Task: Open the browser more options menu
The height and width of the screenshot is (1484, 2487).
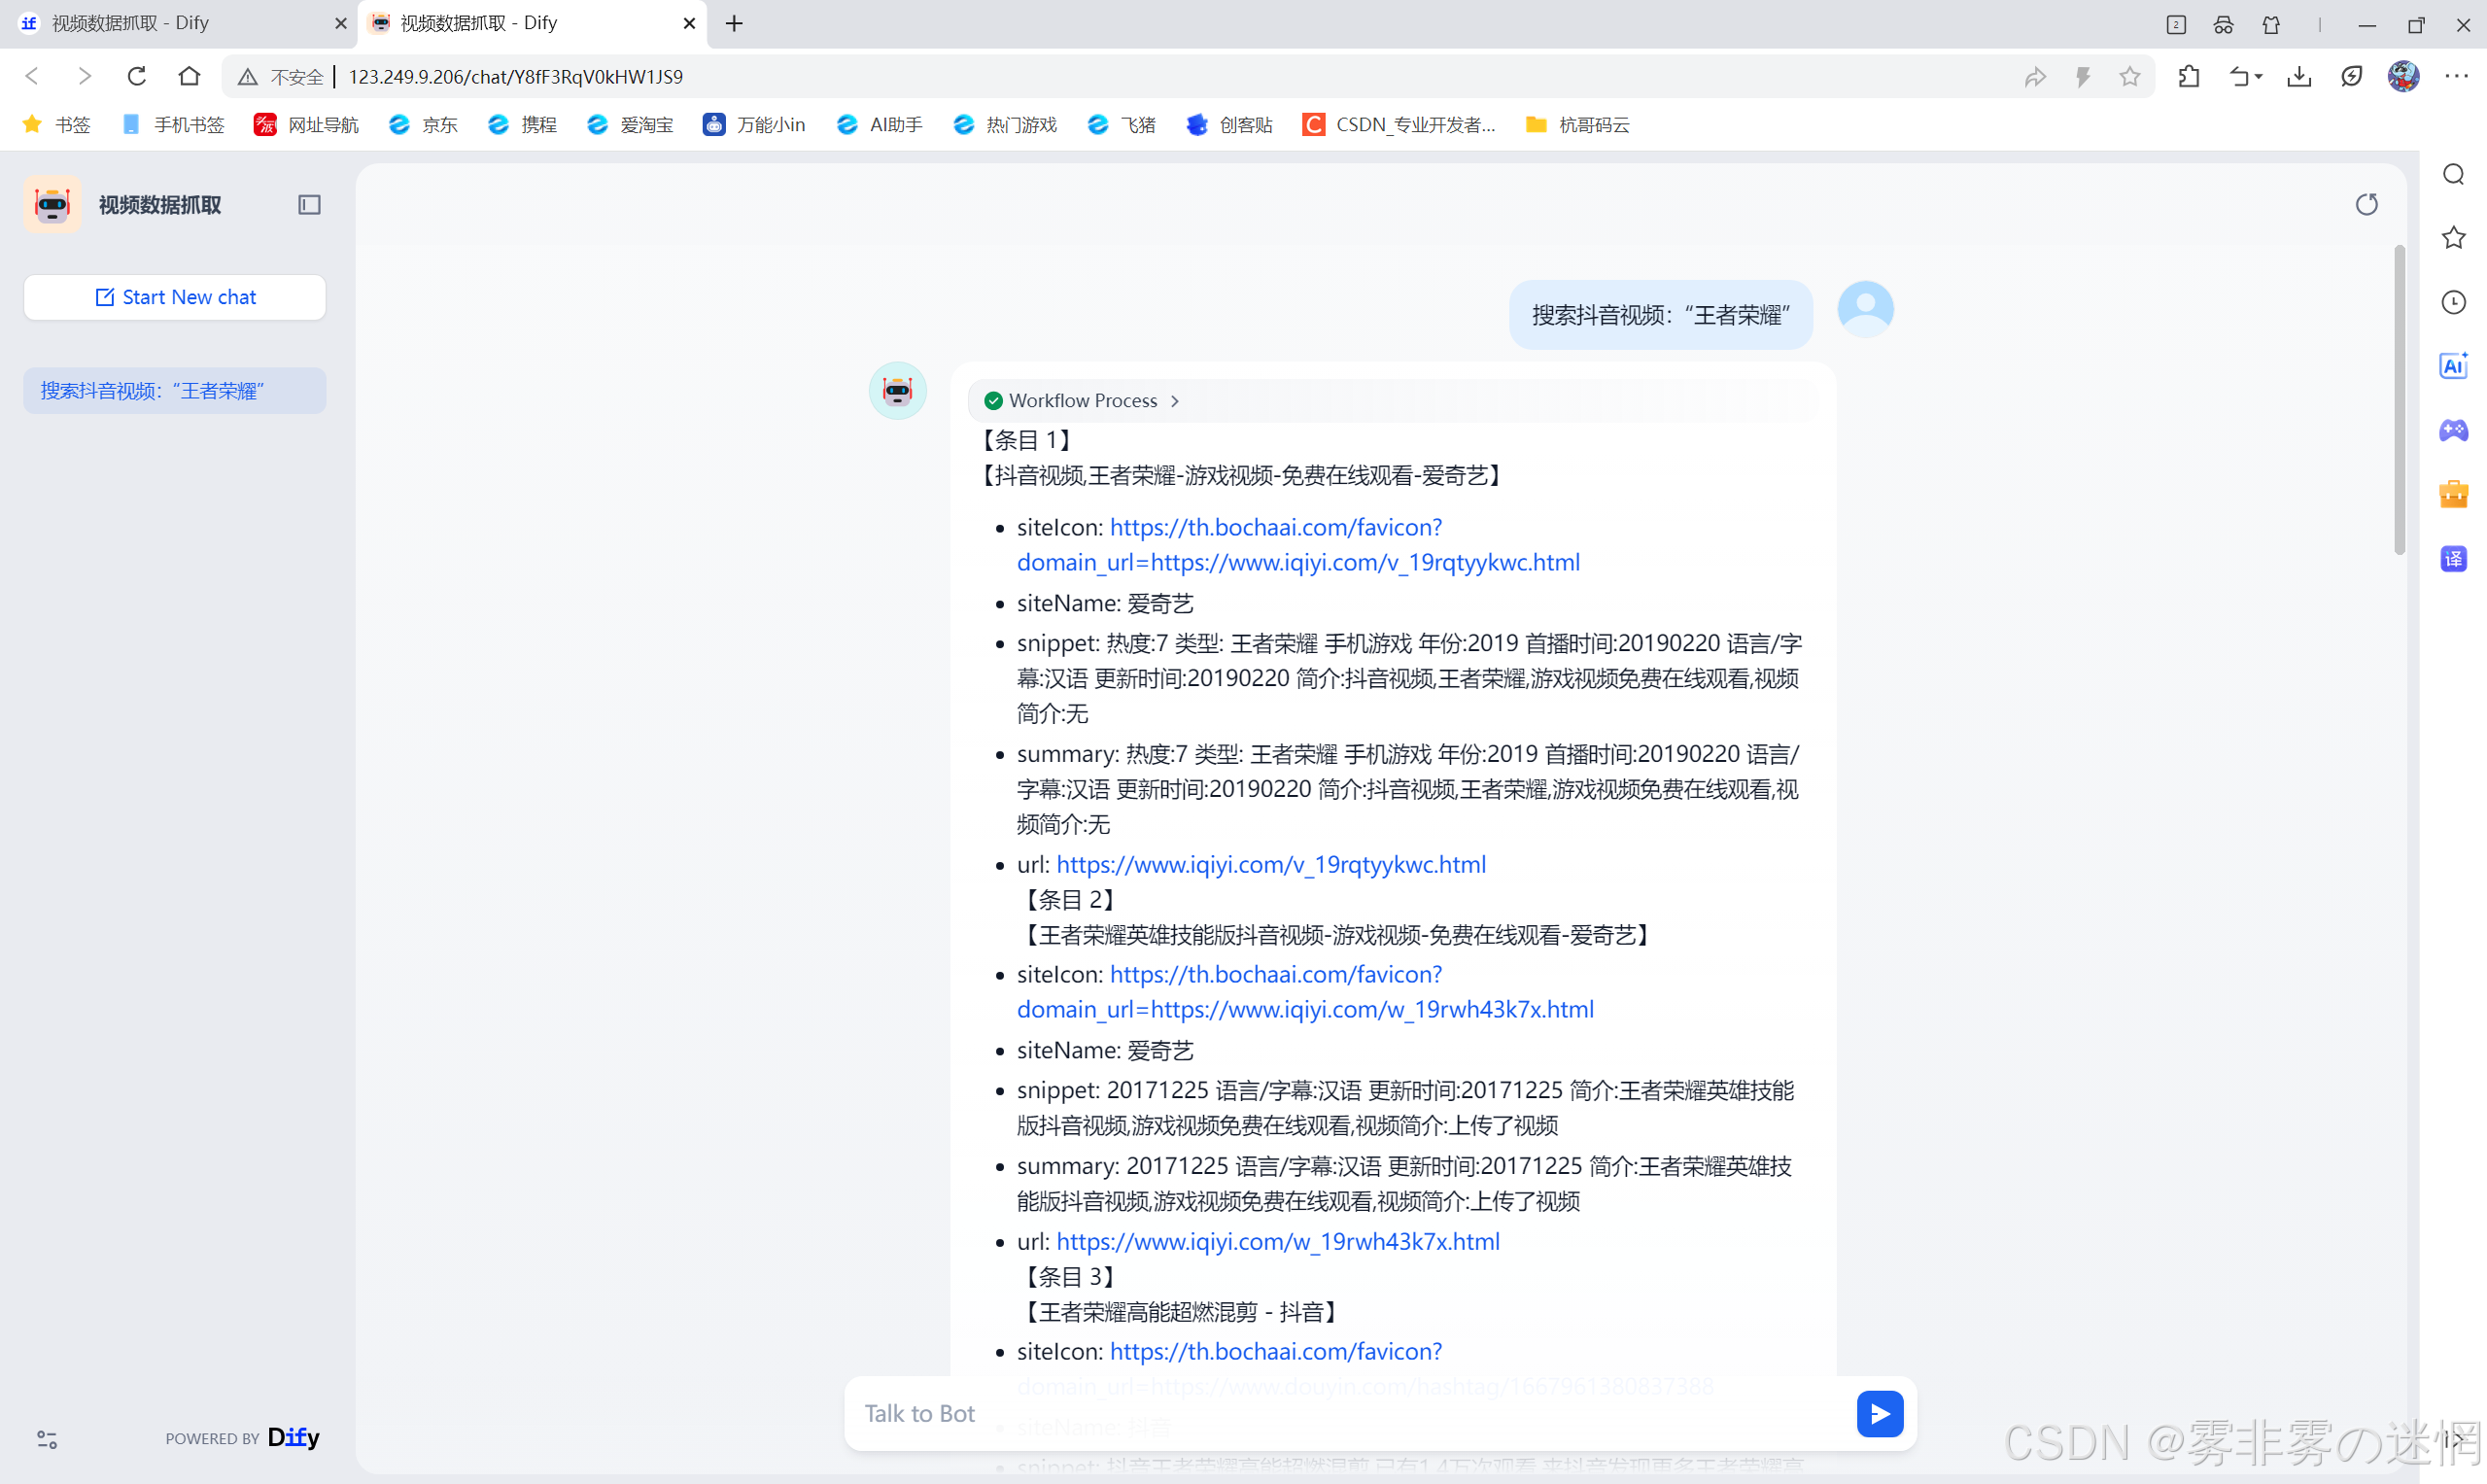Action: 2456,77
